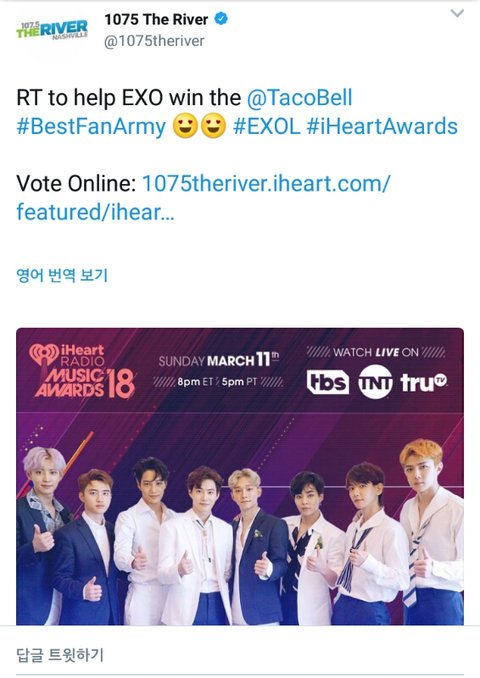Image resolution: width=480 pixels, height=678 pixels.
Task: Open the 1075 The River display name
Action: pos(156,19)
